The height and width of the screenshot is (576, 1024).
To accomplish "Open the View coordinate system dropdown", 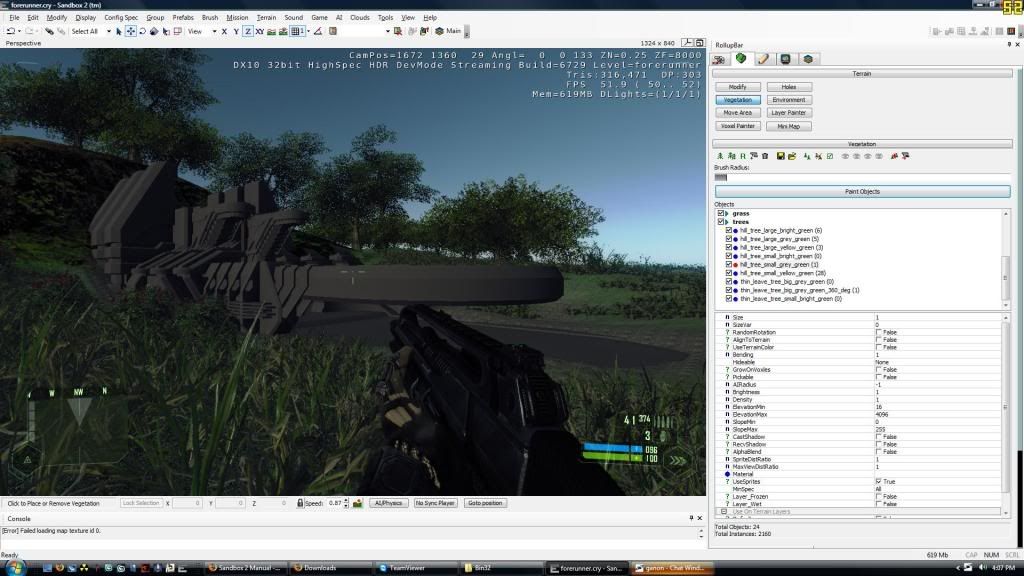I will point(214,31).
